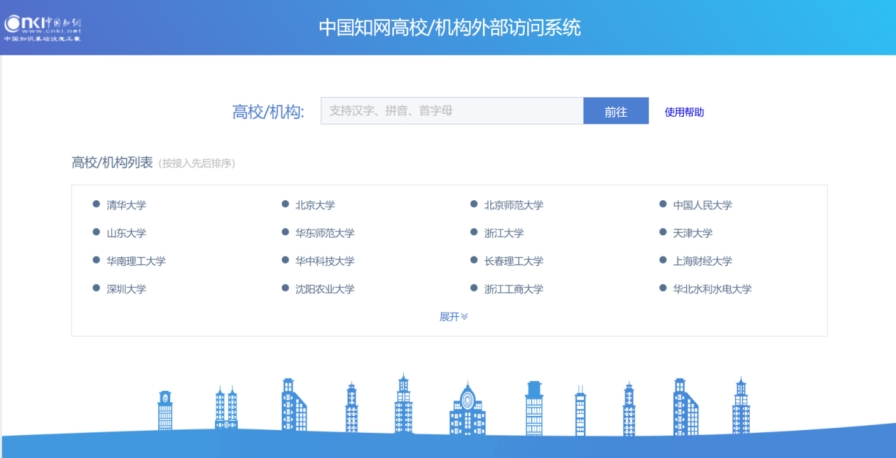Viewport: 896px width, 458px height.
Task: Select 清华大学 from the list
Action: click(x=126, y=205)
